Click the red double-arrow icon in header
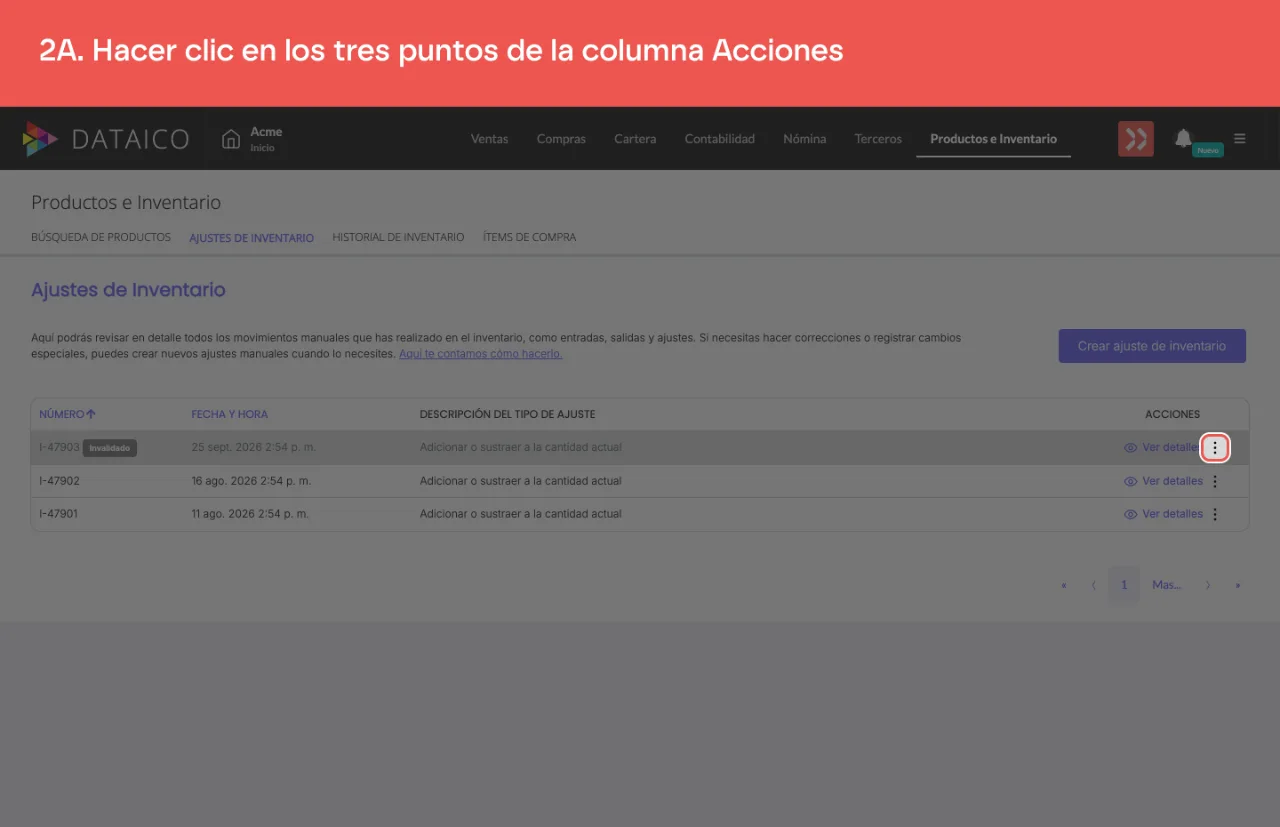This screenshot has width=1280, height=827. point(1136,139)
